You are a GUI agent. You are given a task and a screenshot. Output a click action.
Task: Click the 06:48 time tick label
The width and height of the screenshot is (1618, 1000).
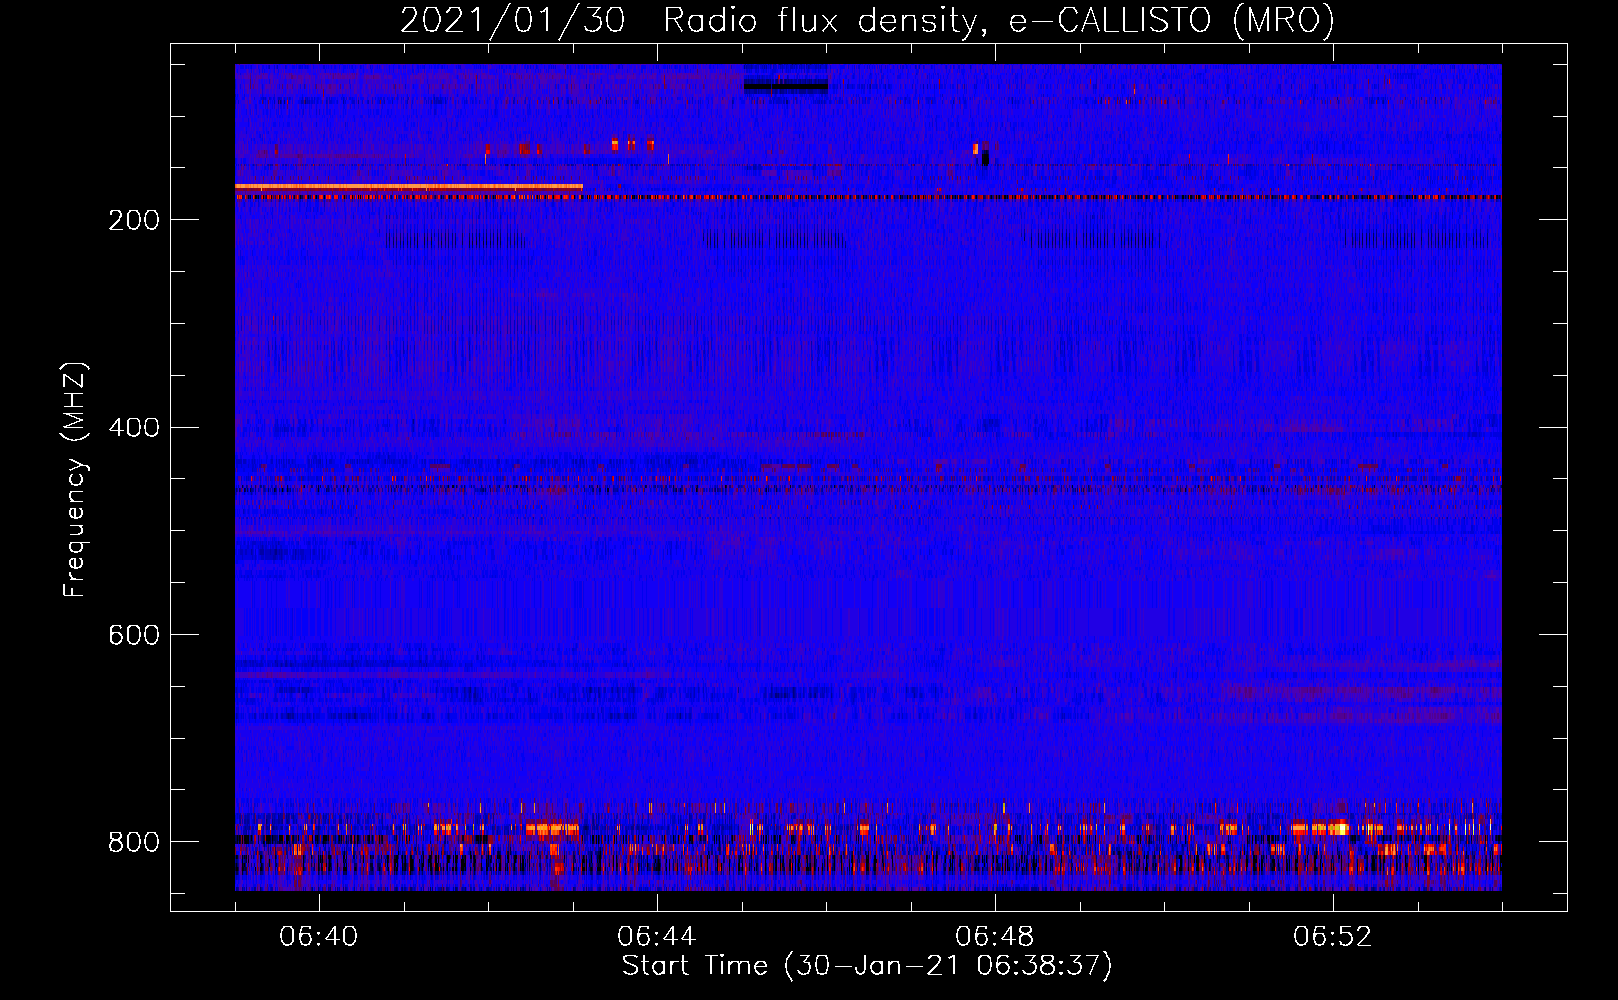click(x=995, y=937)
